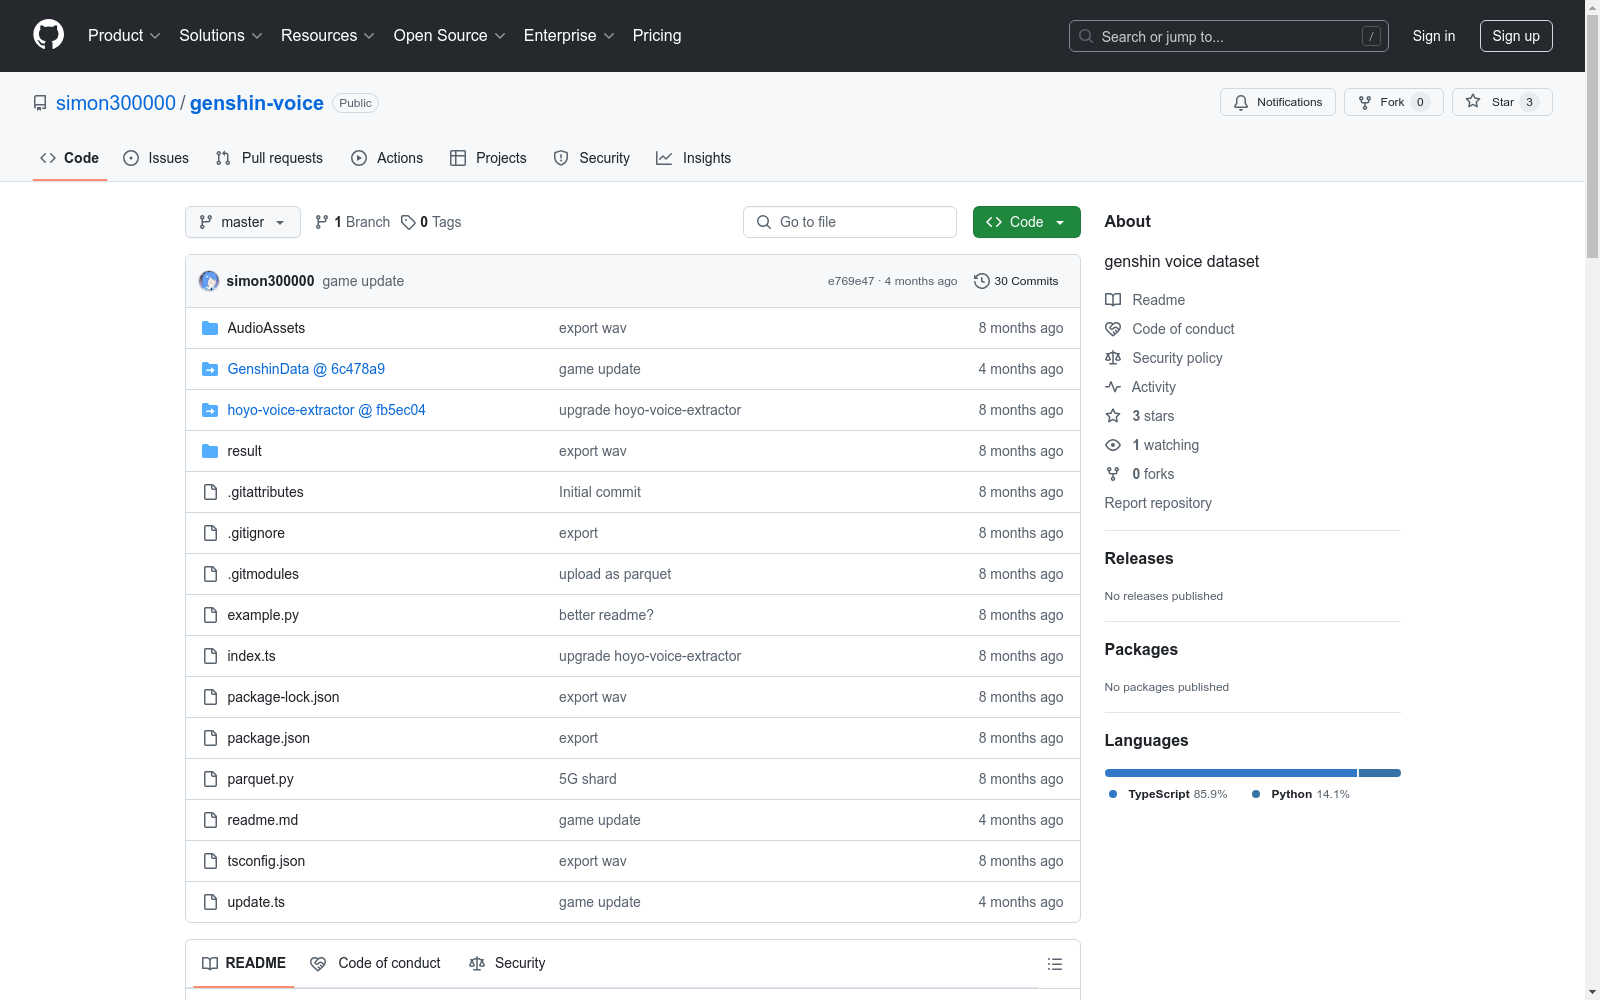Viewport: 1600px width, 1000px height.
Task: Open commit hash e769e47
Action: 851,281
